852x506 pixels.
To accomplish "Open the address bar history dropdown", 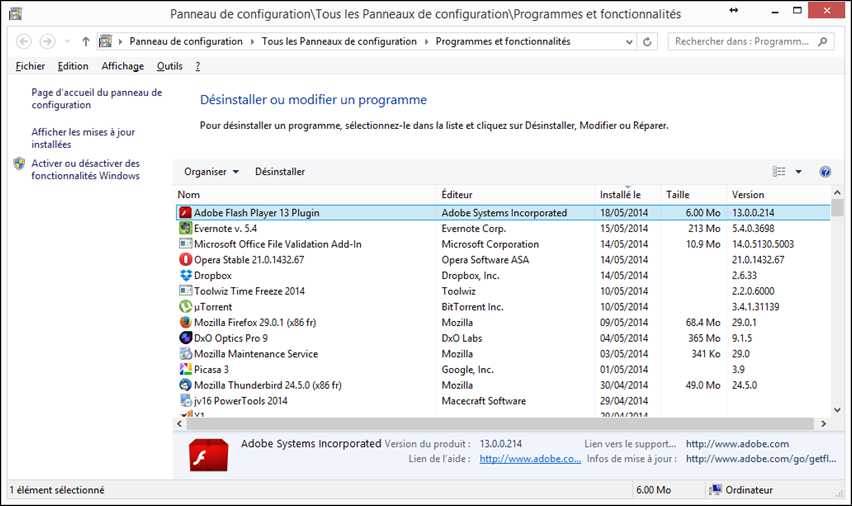I will pos(629,42).
